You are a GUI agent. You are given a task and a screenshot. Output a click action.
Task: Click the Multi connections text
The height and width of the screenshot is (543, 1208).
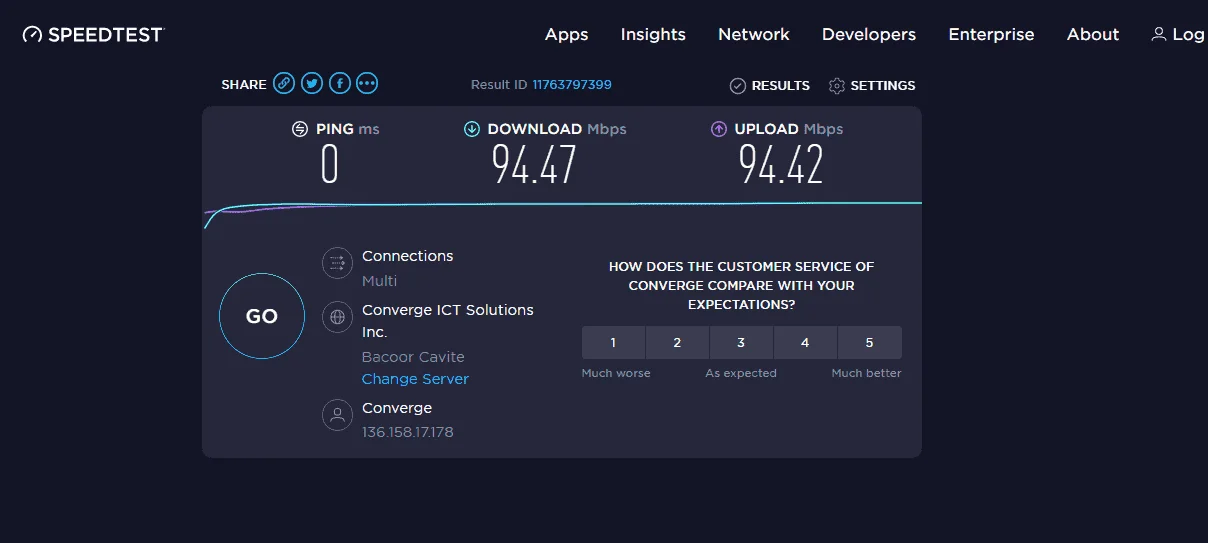(x=379, y=281)
